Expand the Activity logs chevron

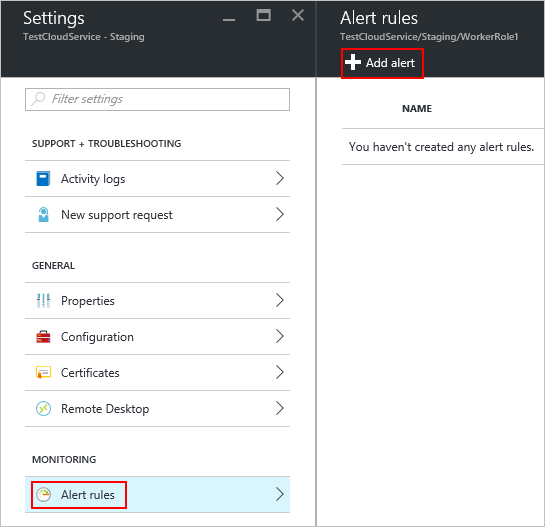coord(280,178)
